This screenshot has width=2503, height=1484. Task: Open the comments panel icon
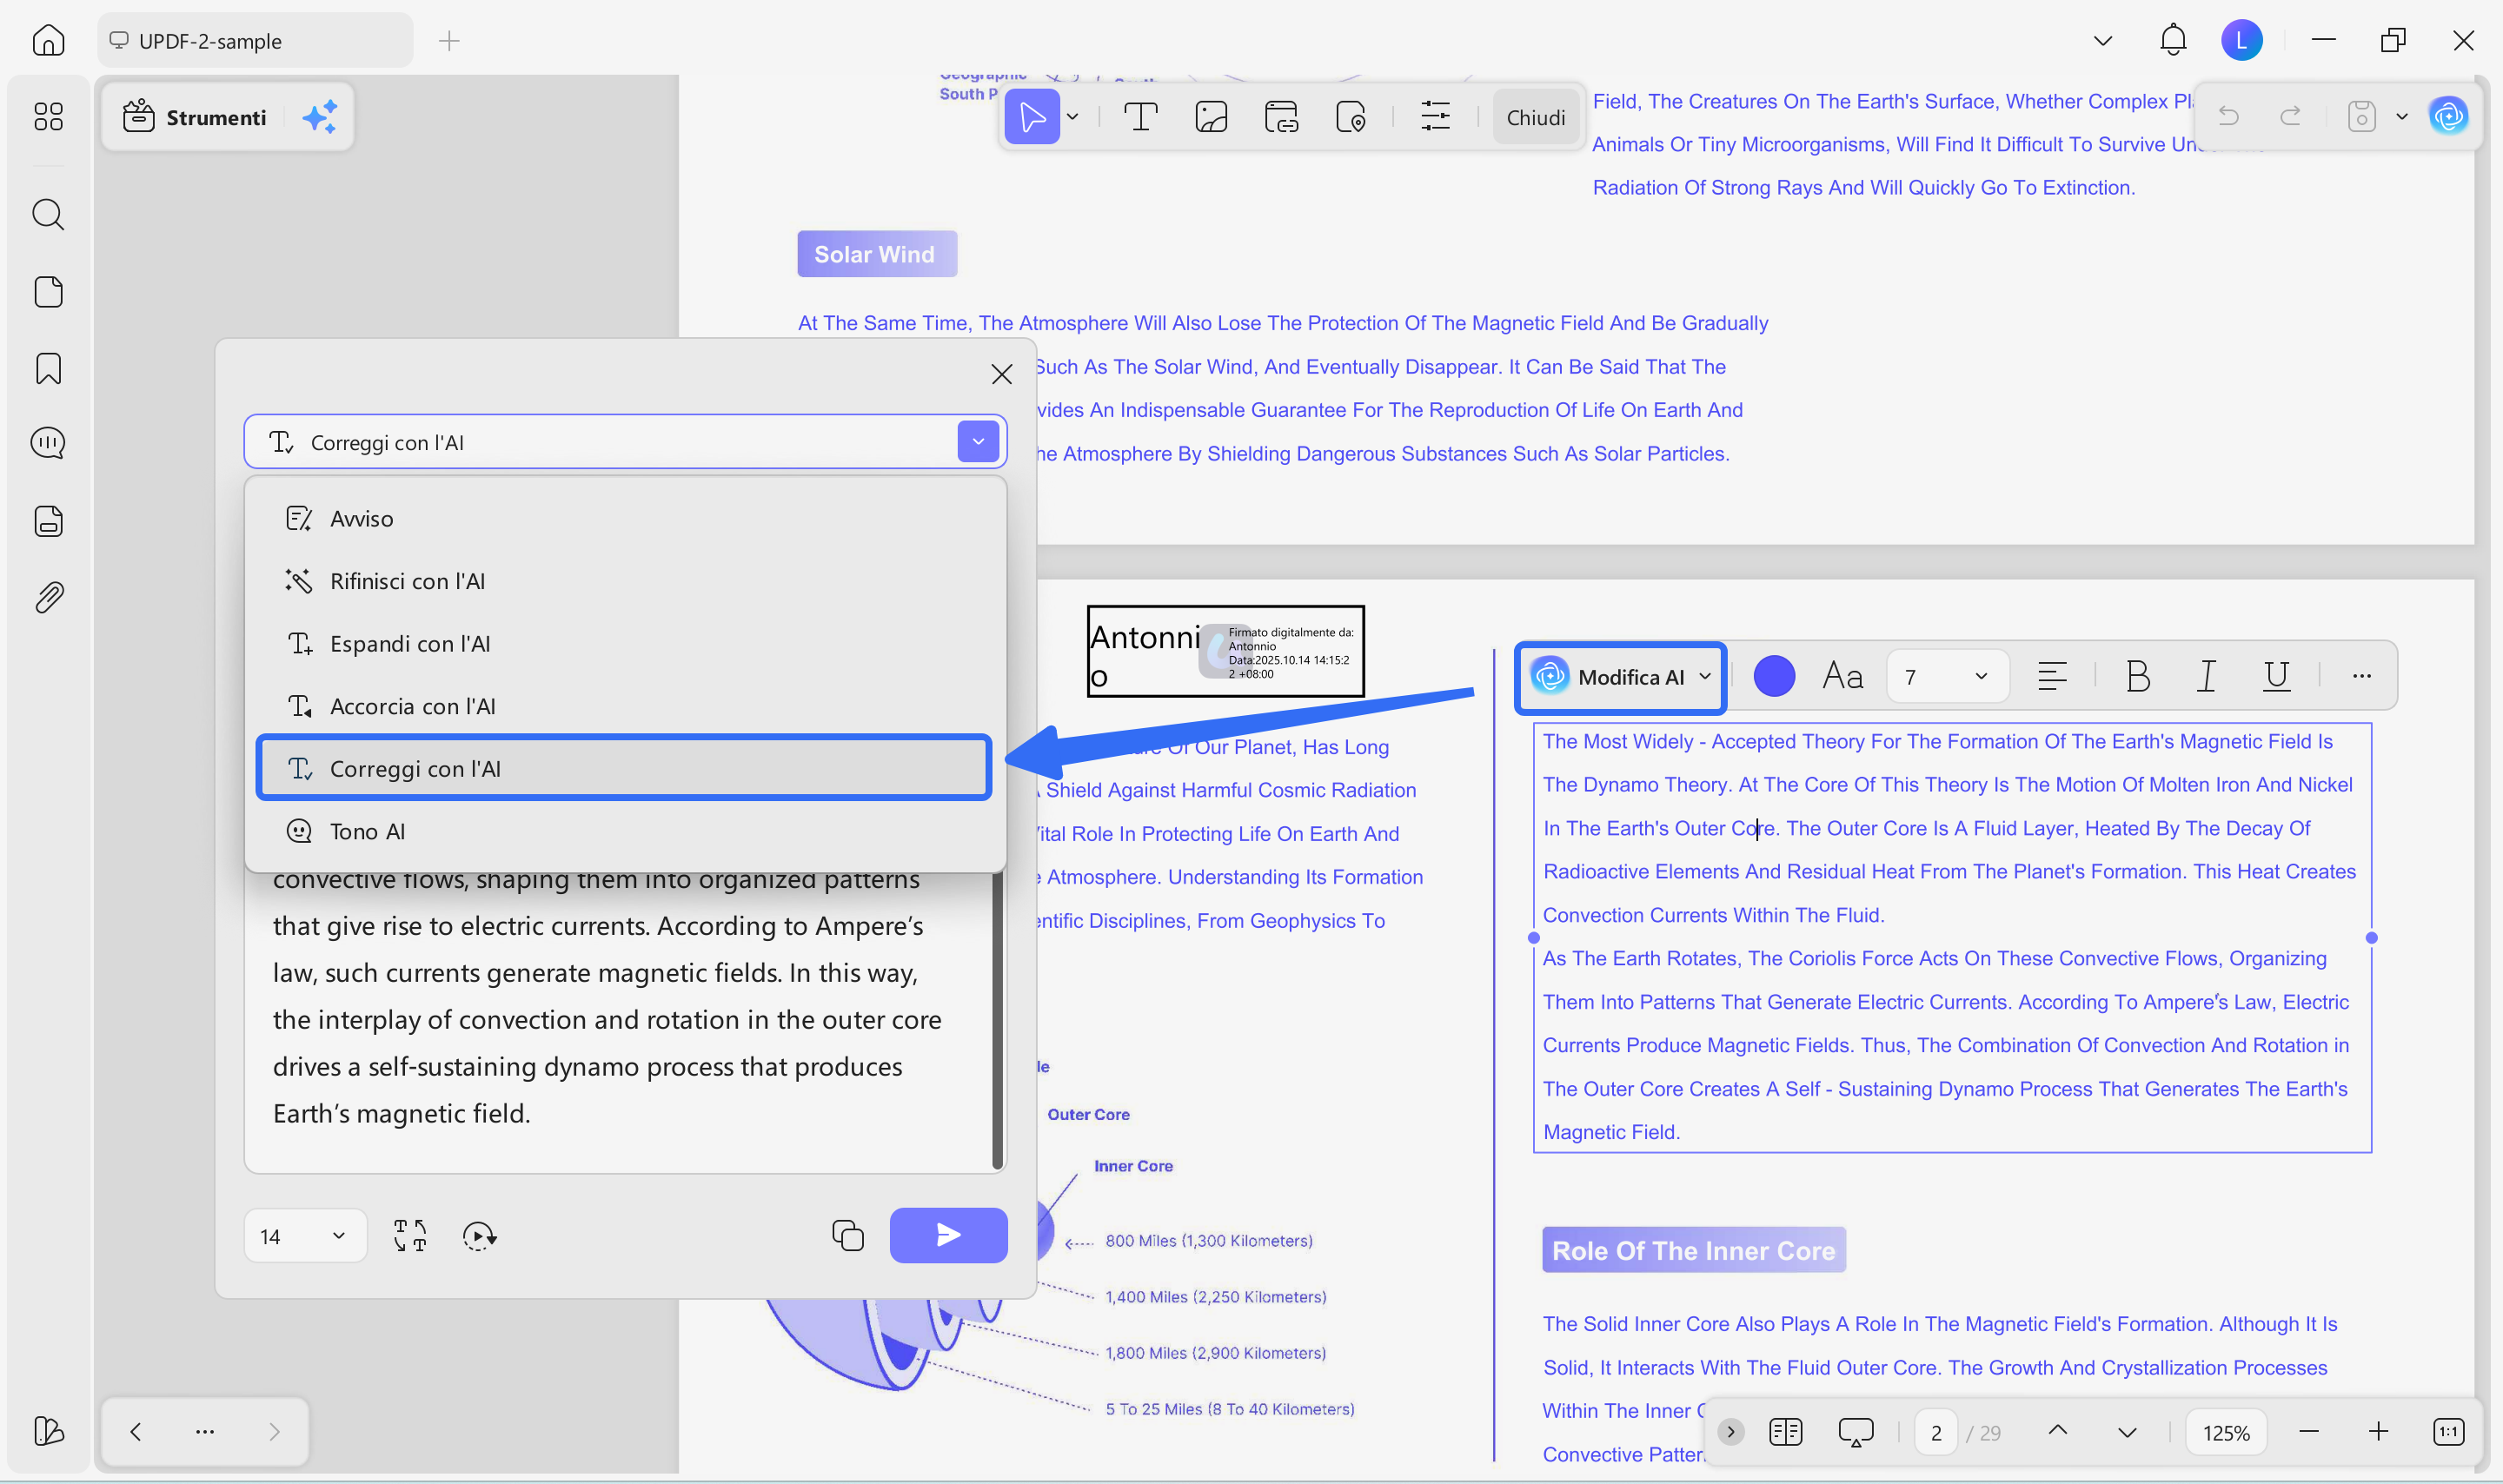[x=48, y=443]
